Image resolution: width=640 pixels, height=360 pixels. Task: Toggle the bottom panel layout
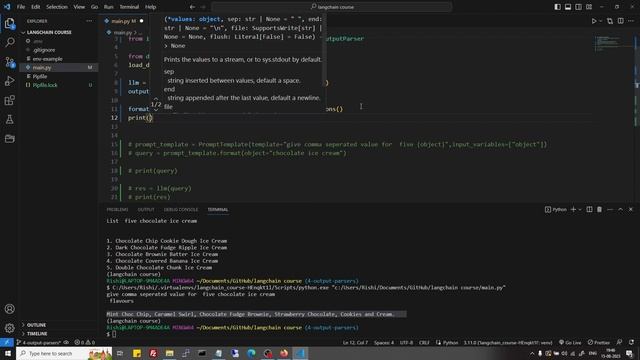click(x=568, y=7)
